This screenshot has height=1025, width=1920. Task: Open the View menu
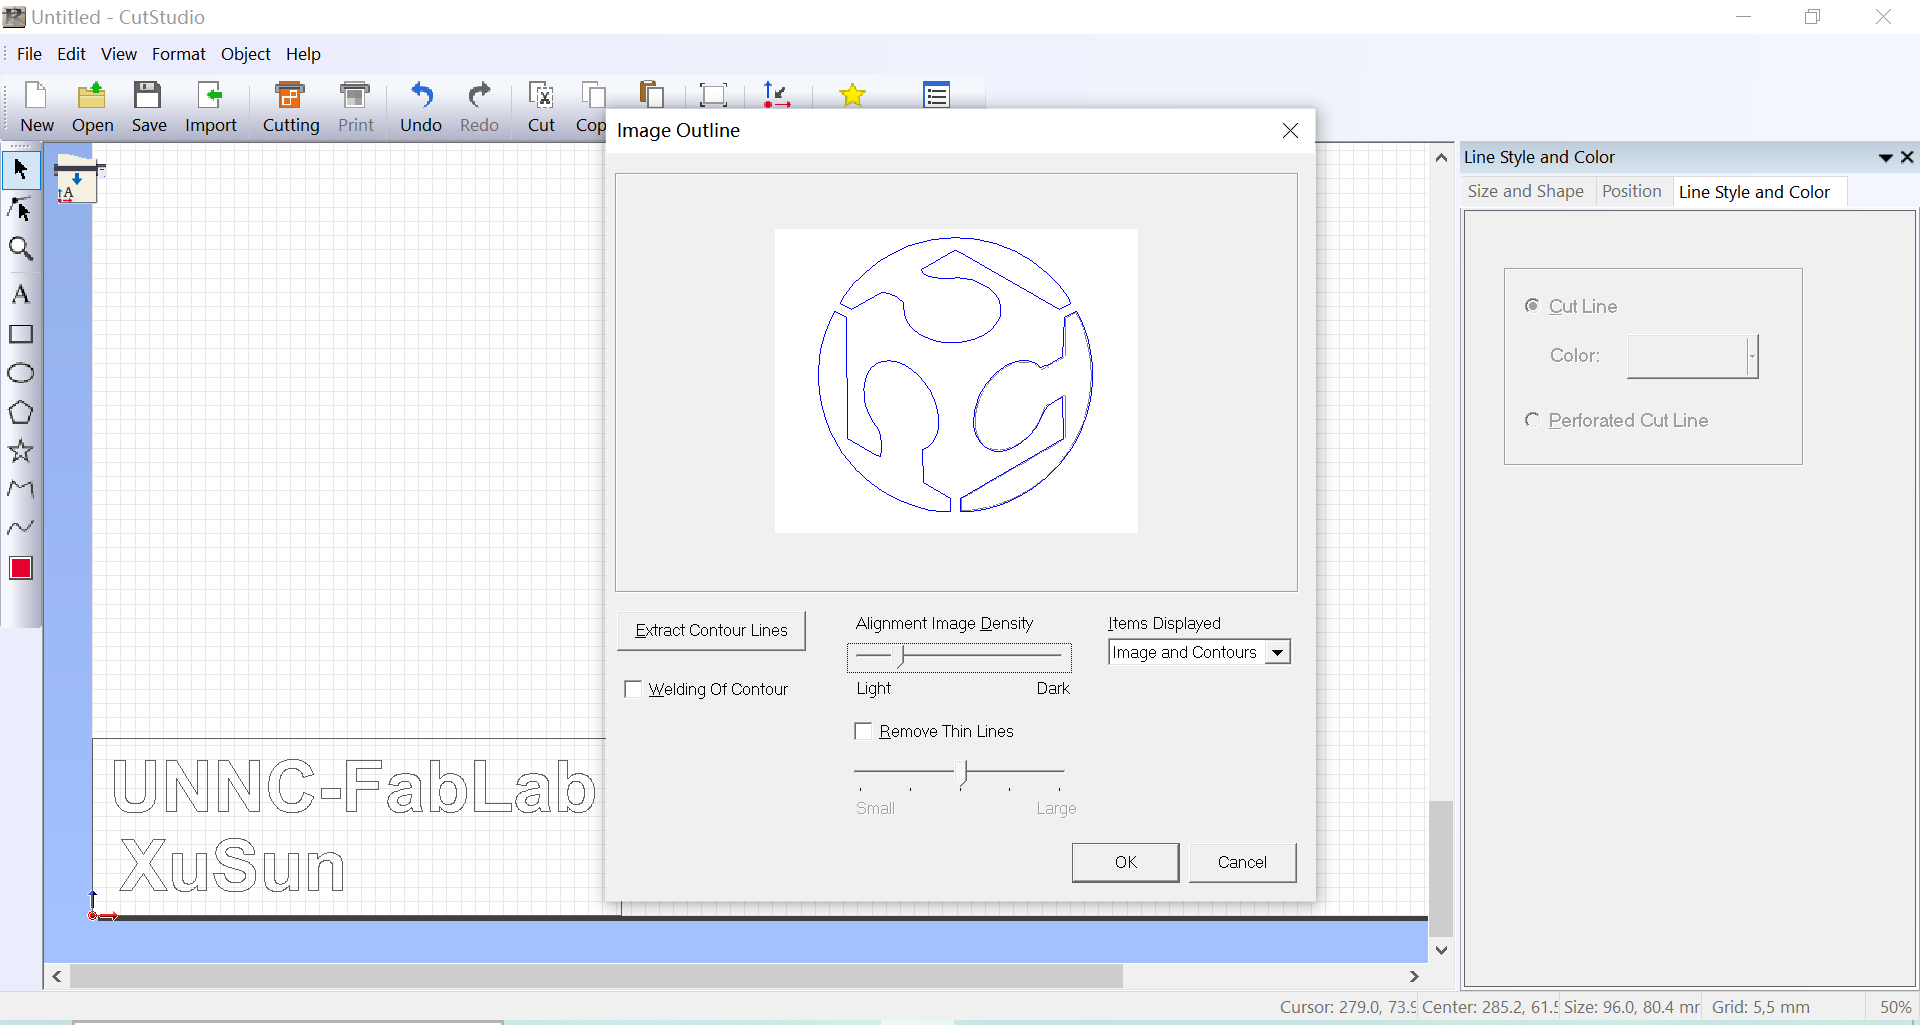click(119, 54)
